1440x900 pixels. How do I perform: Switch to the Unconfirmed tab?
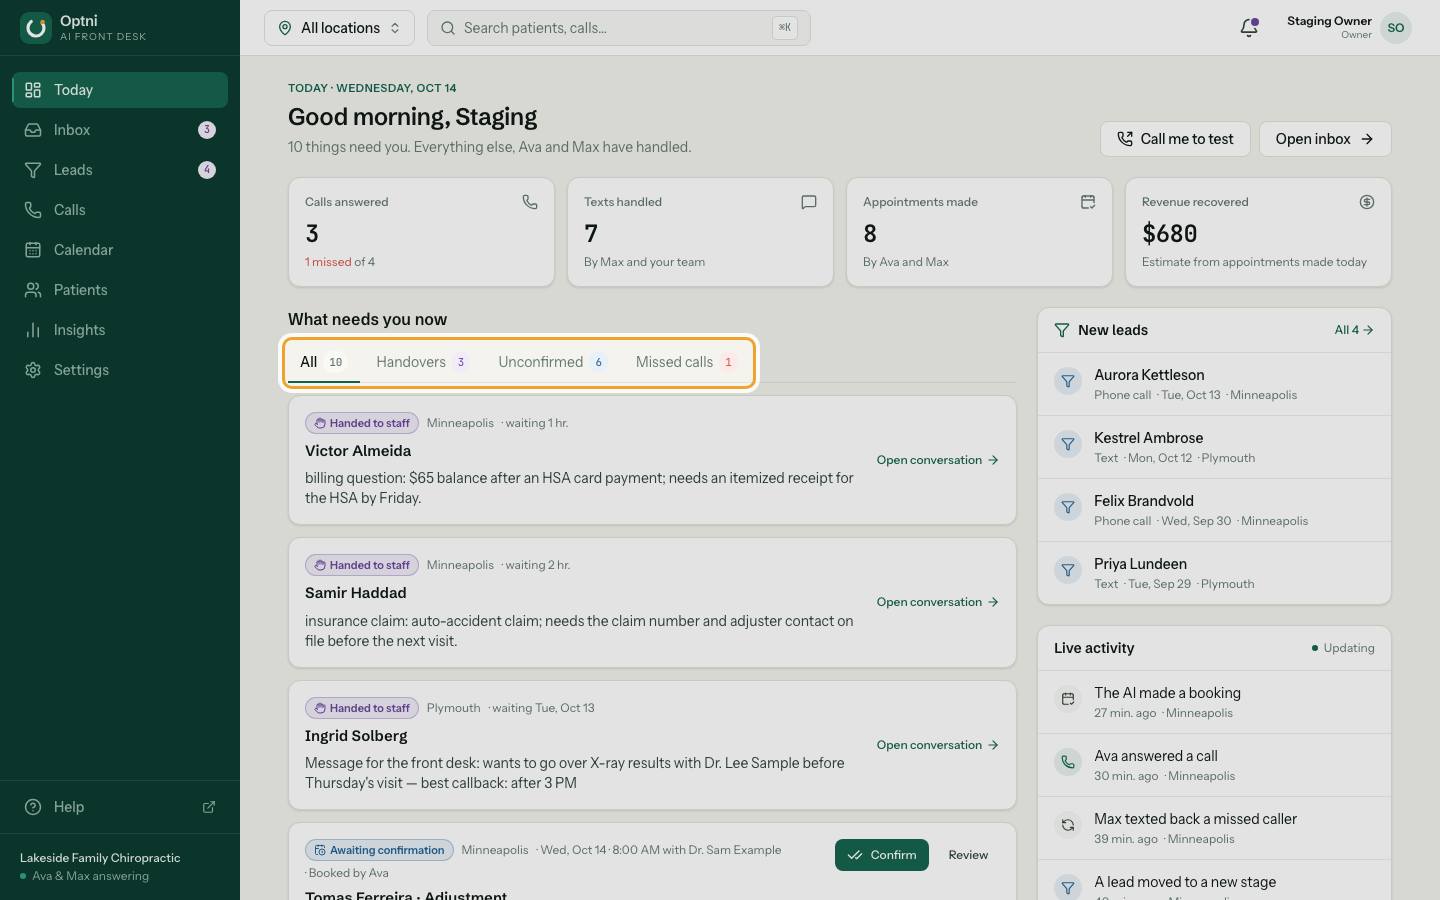pos(552,362)
